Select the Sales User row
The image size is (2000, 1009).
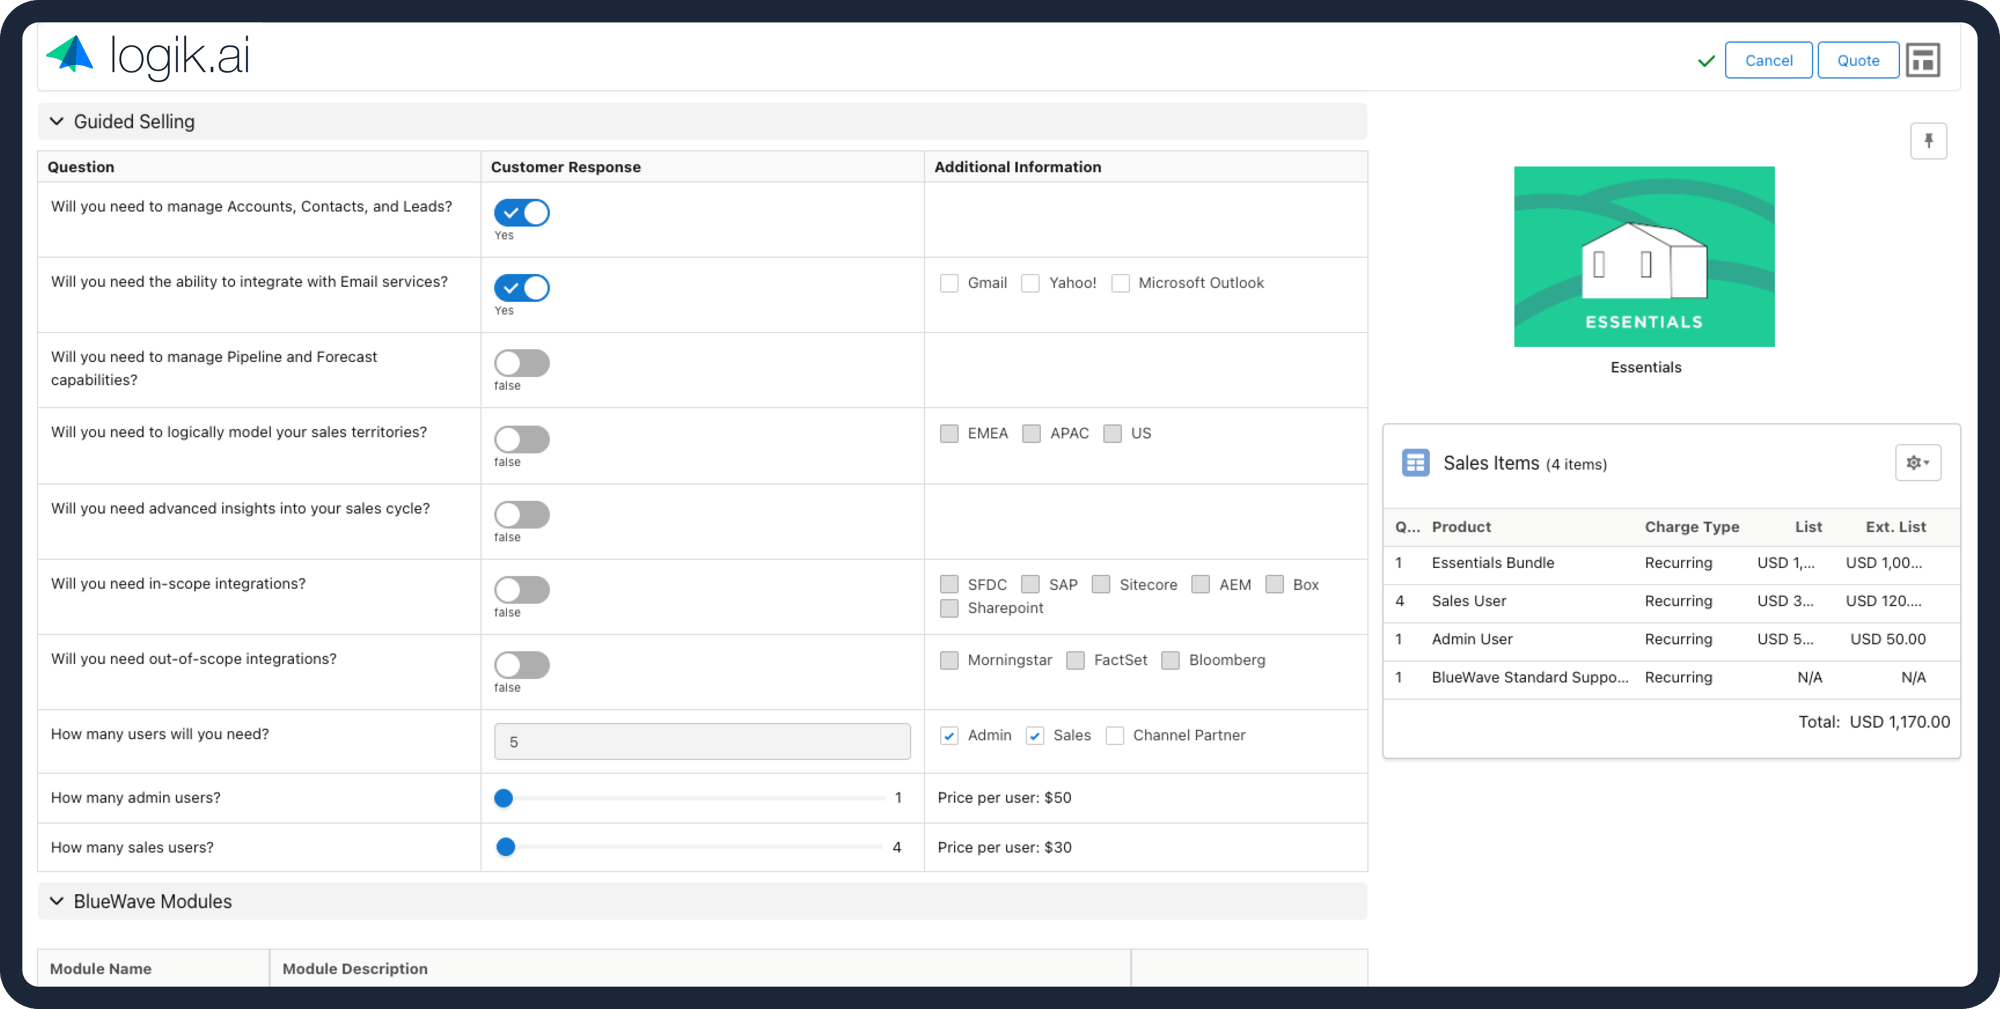1671,601
